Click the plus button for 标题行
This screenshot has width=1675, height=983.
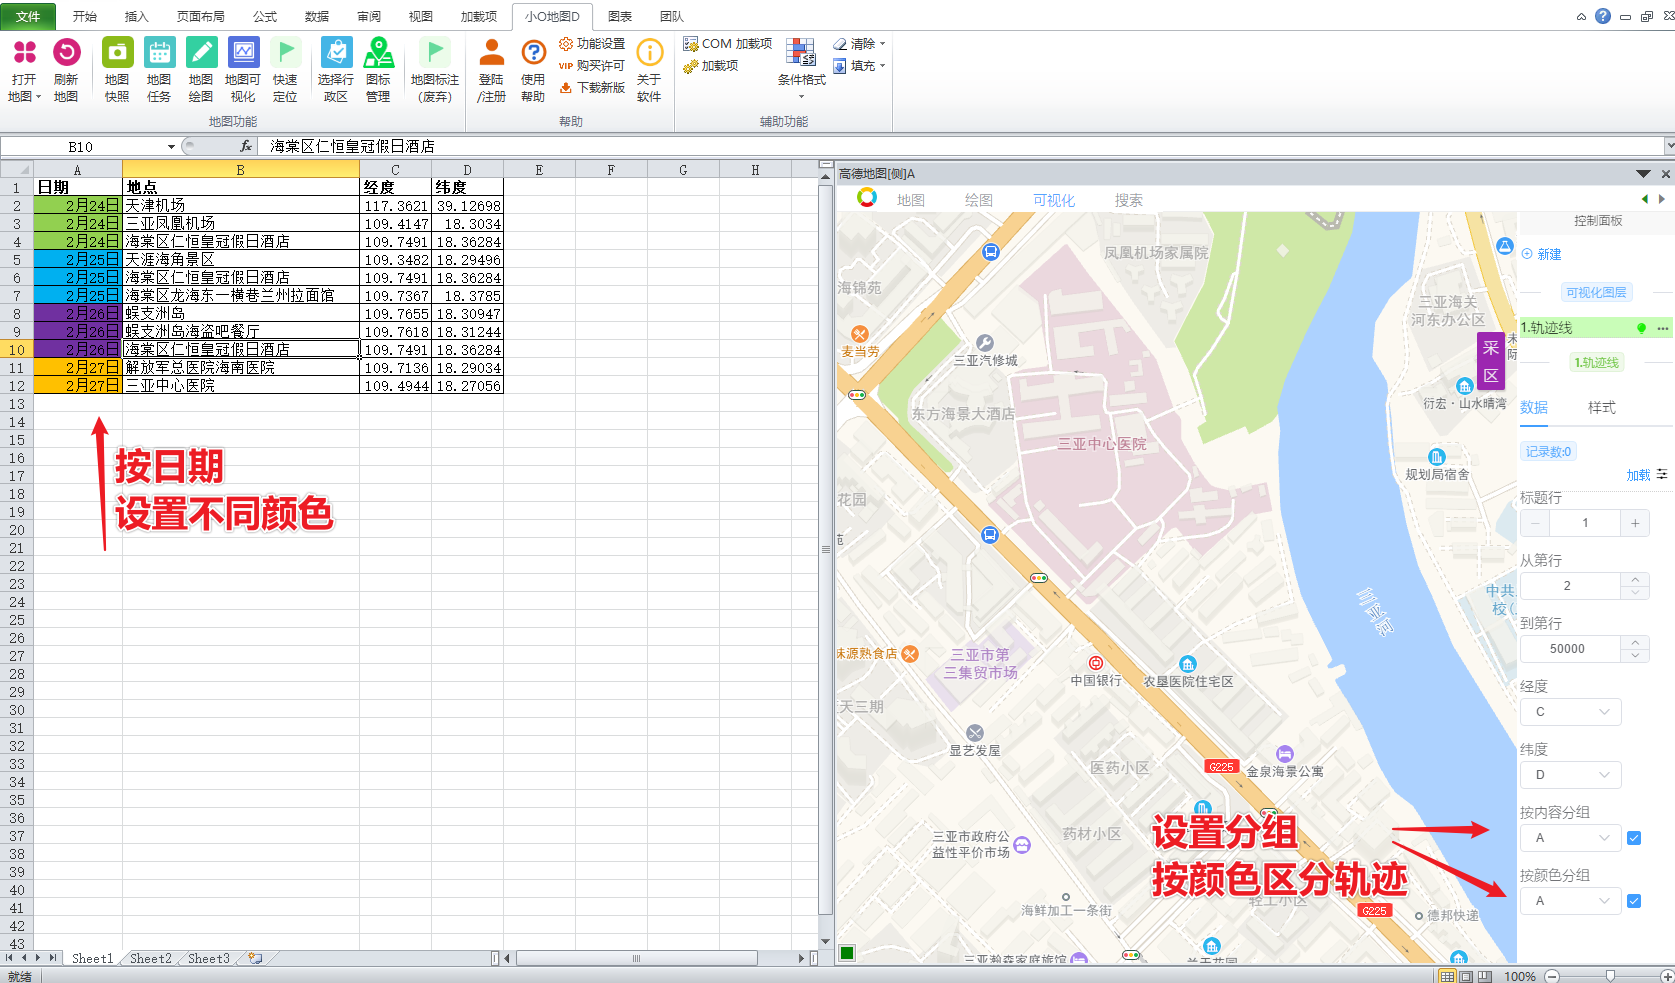pos(1635,523)
